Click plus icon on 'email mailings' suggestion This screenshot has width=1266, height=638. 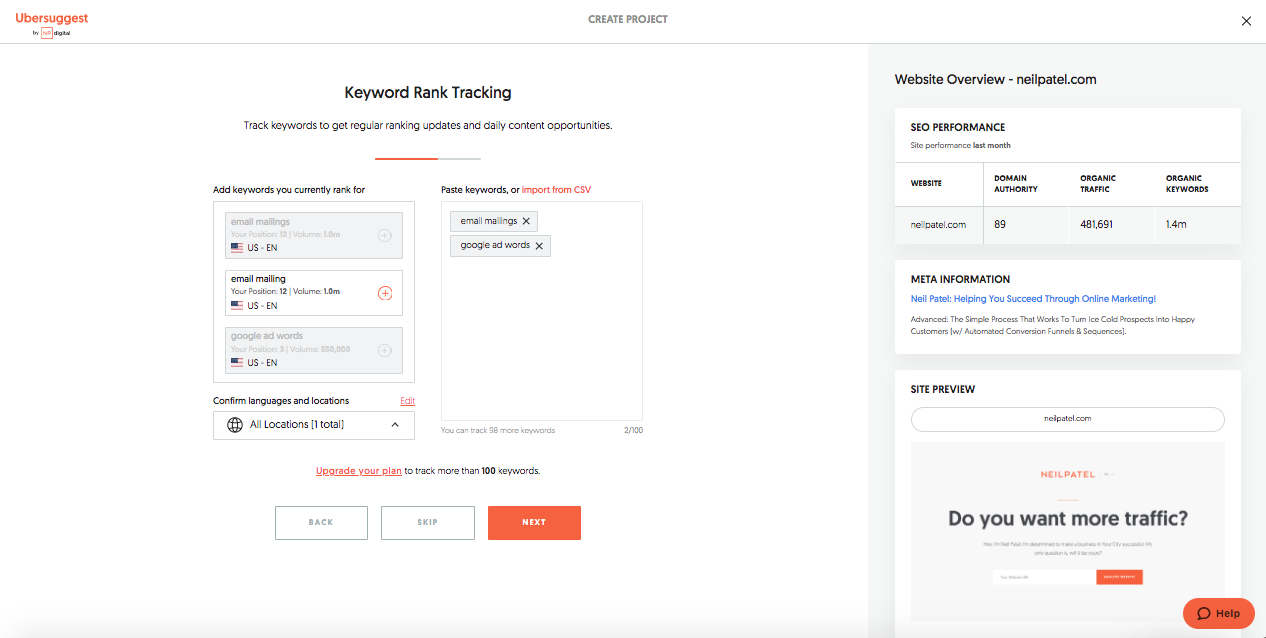point(385,235)
